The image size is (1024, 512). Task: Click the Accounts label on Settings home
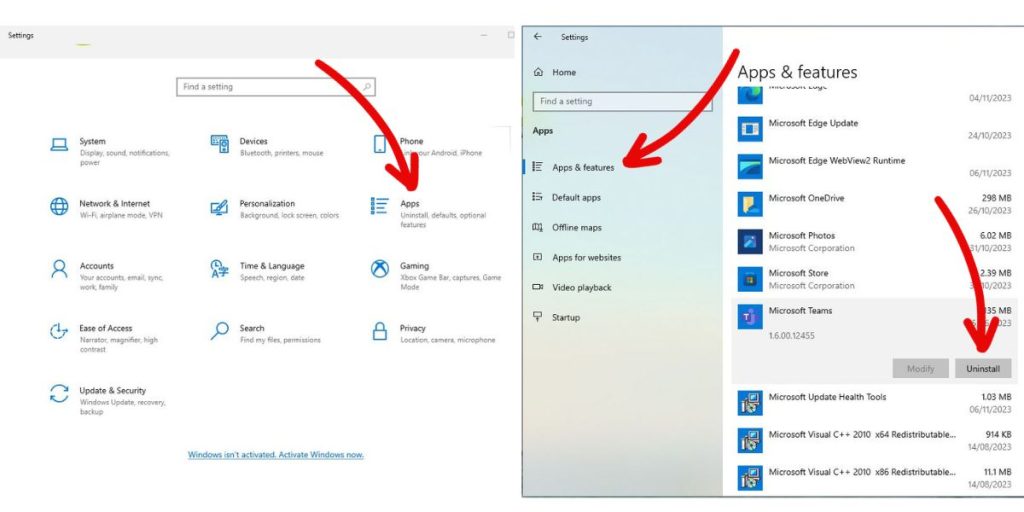click(97, 266)
